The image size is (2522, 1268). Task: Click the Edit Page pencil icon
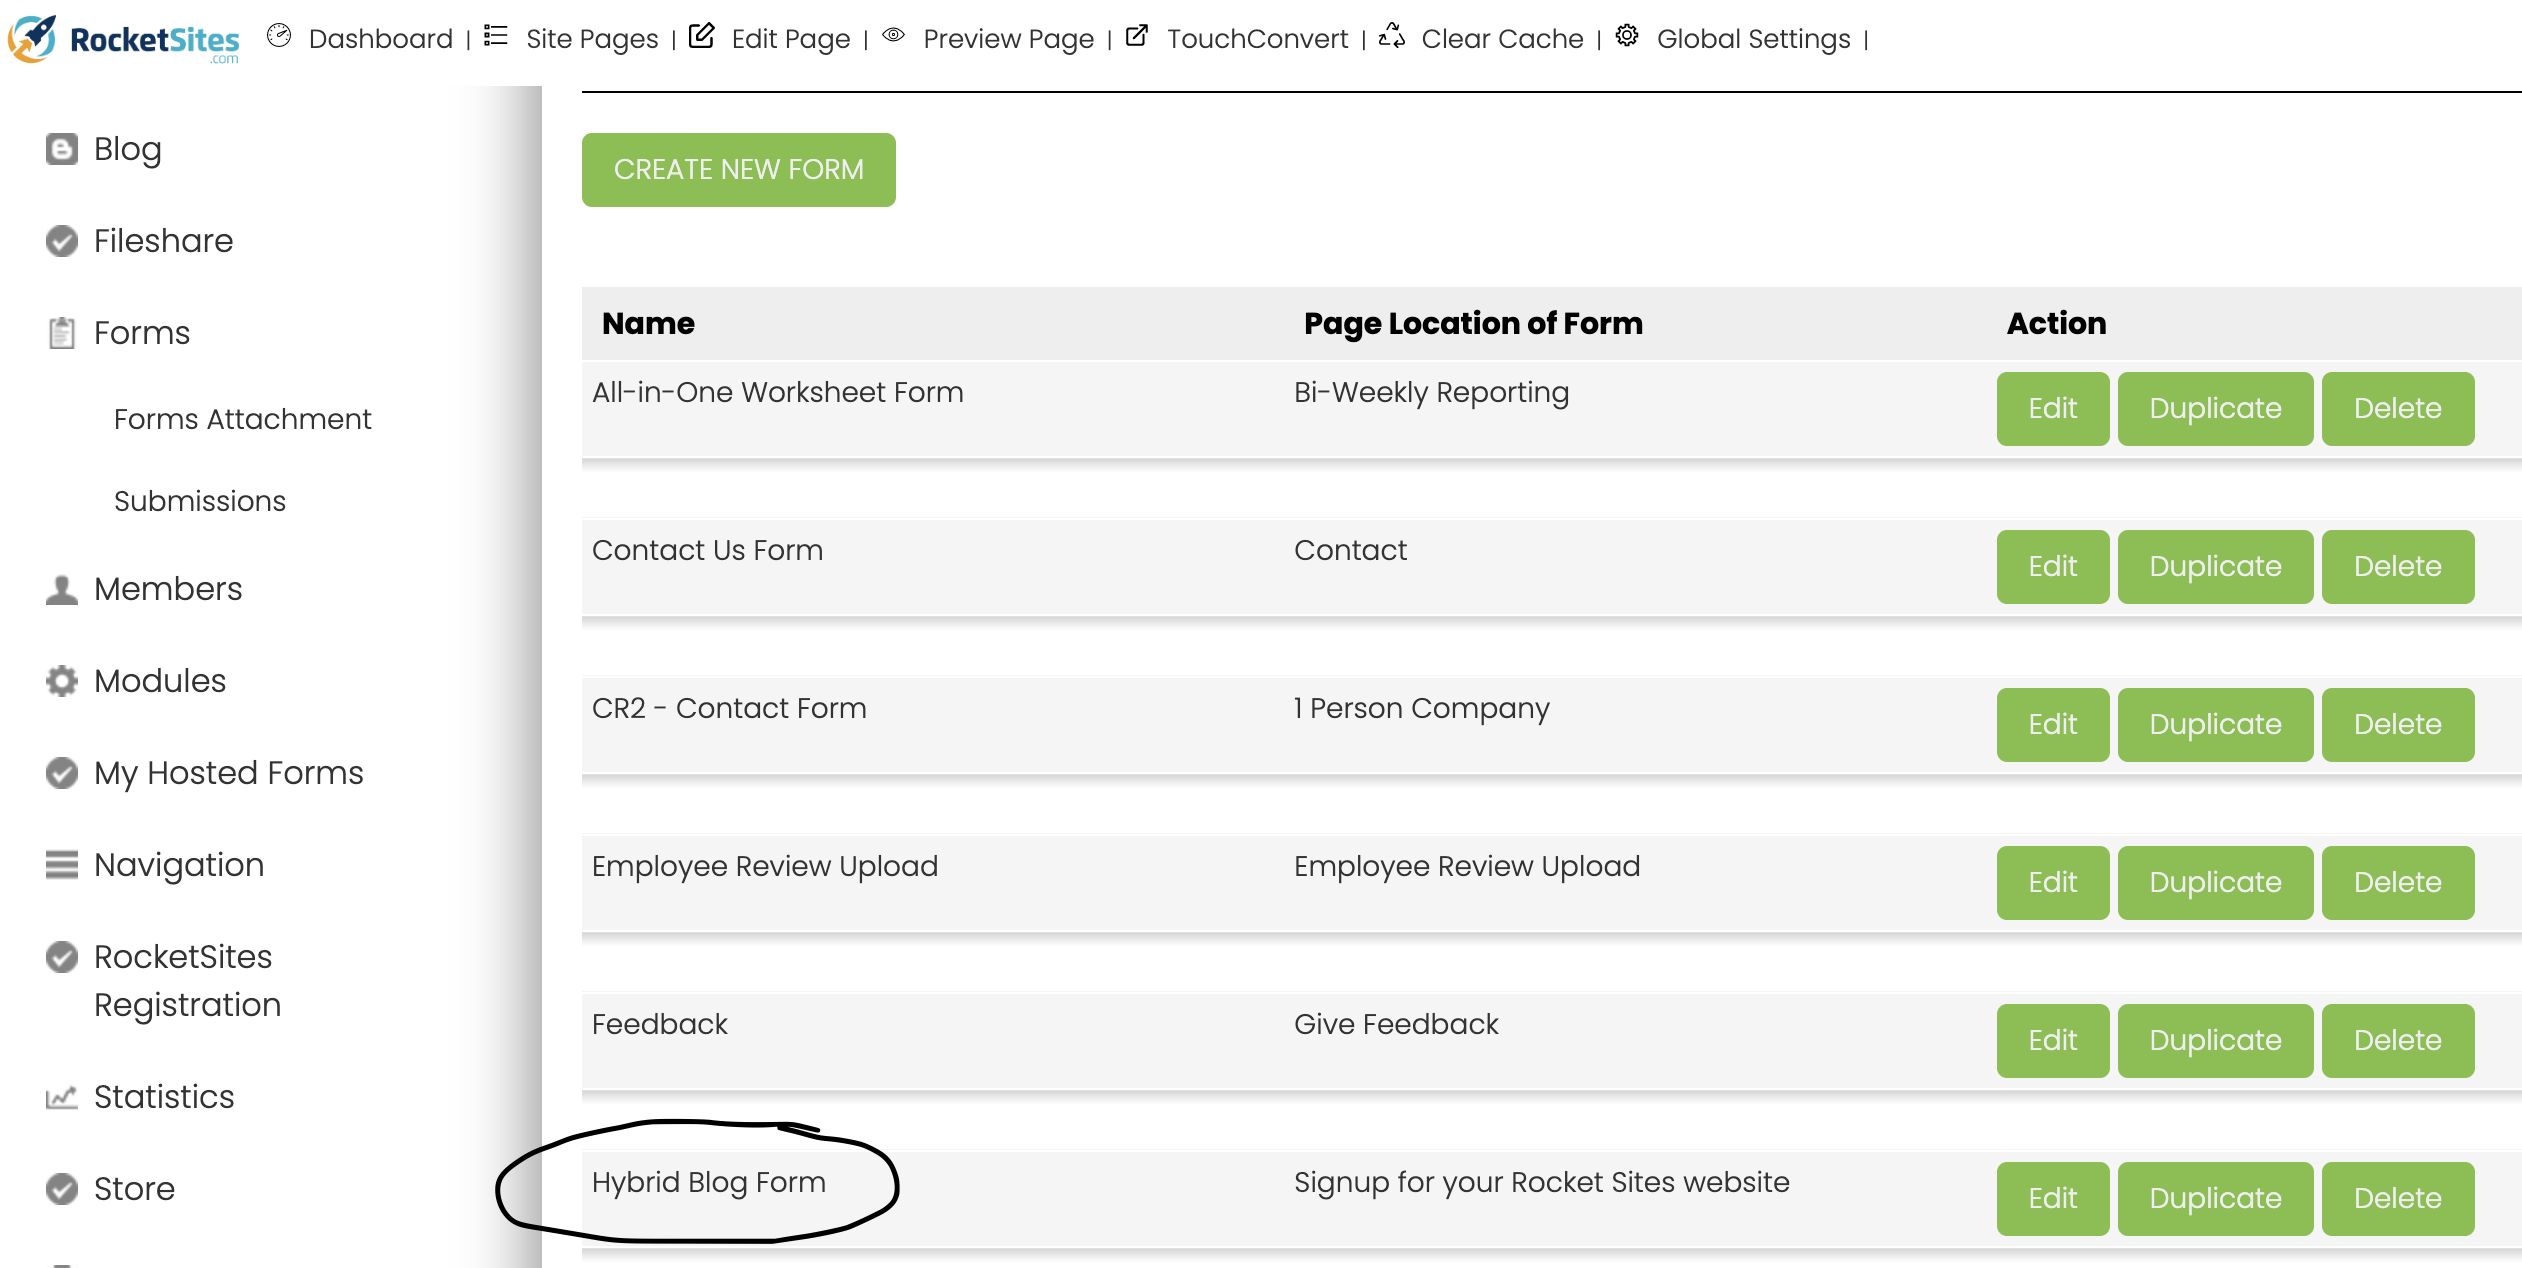tap(702, 36)
